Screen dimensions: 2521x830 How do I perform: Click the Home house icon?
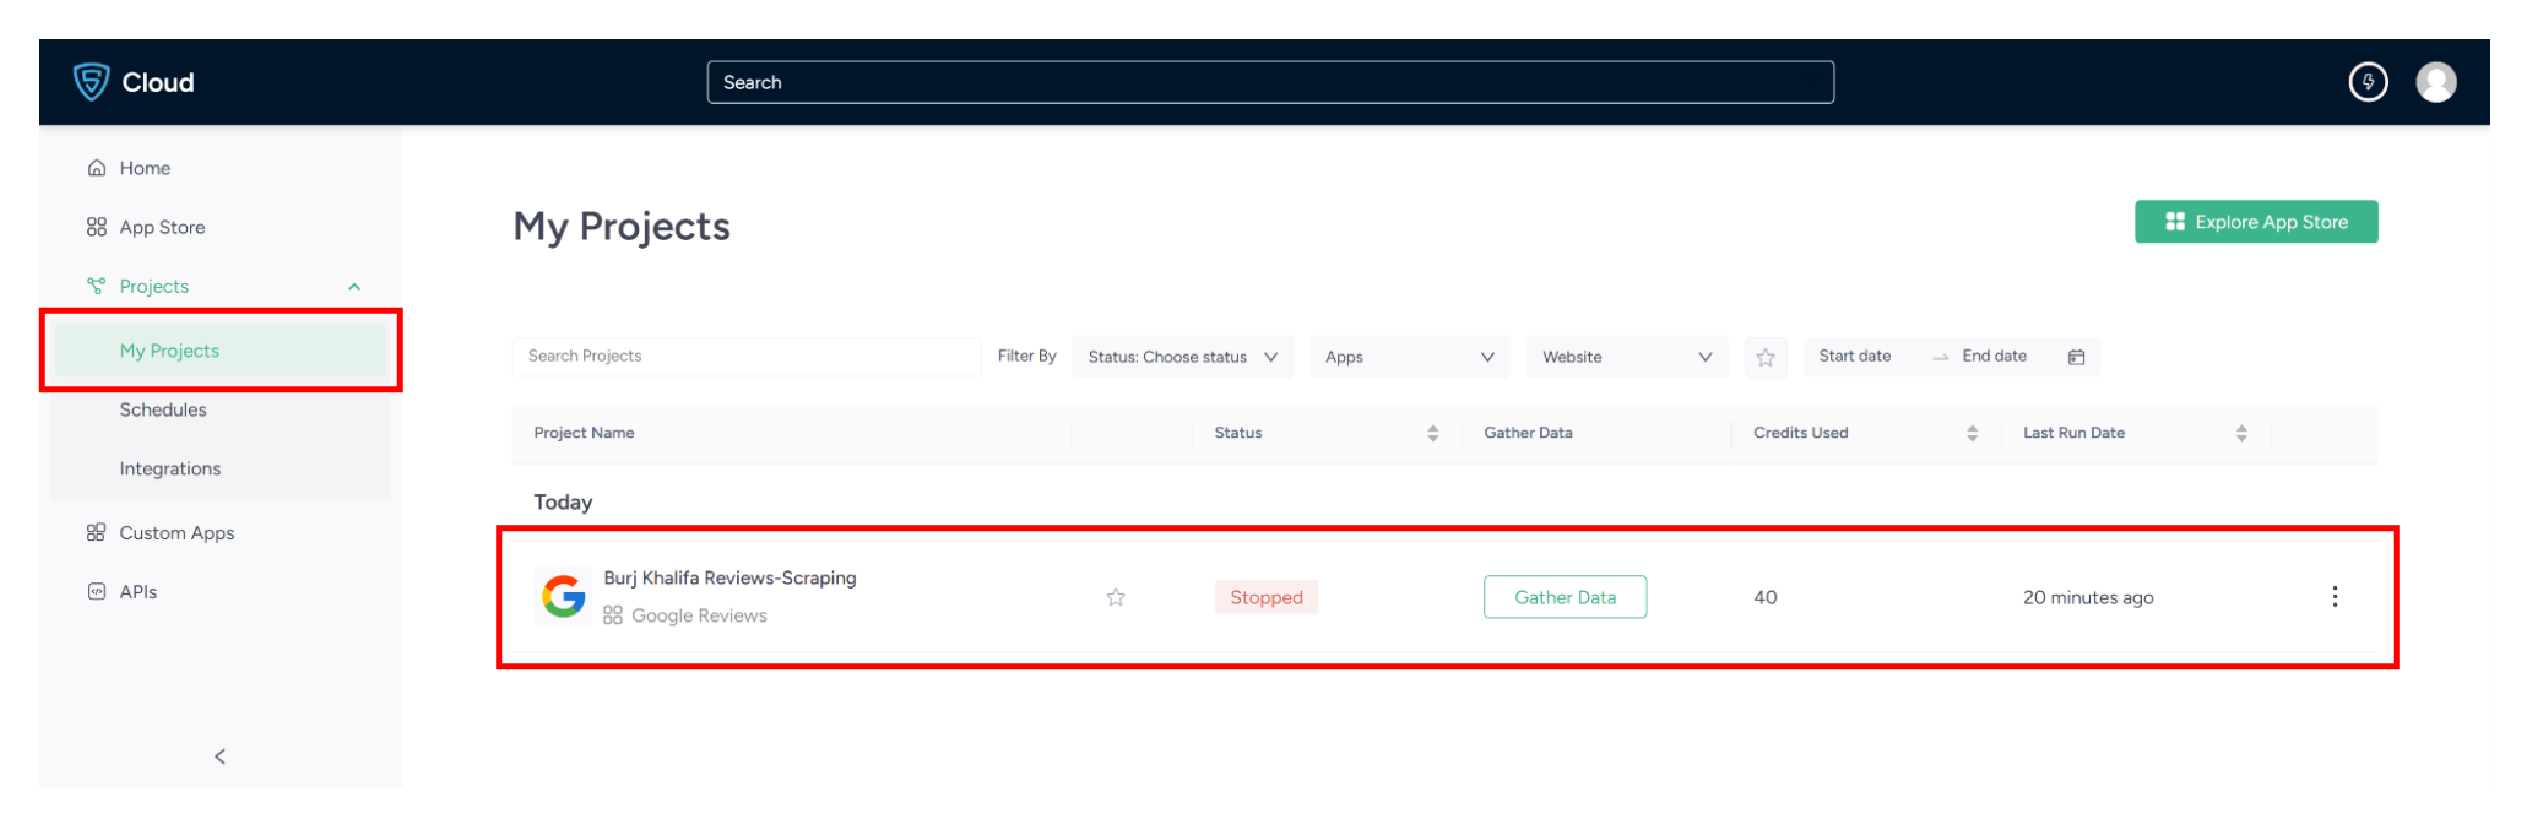[x=96, y=168]
